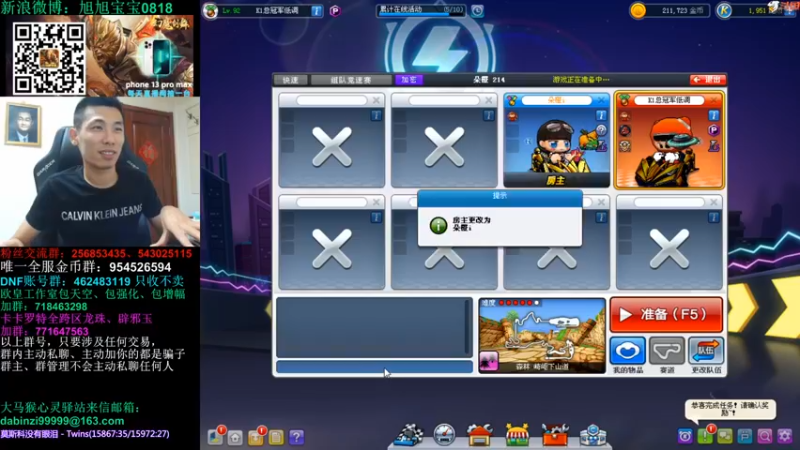Click the green exclamation mission icon

[705, 435]
